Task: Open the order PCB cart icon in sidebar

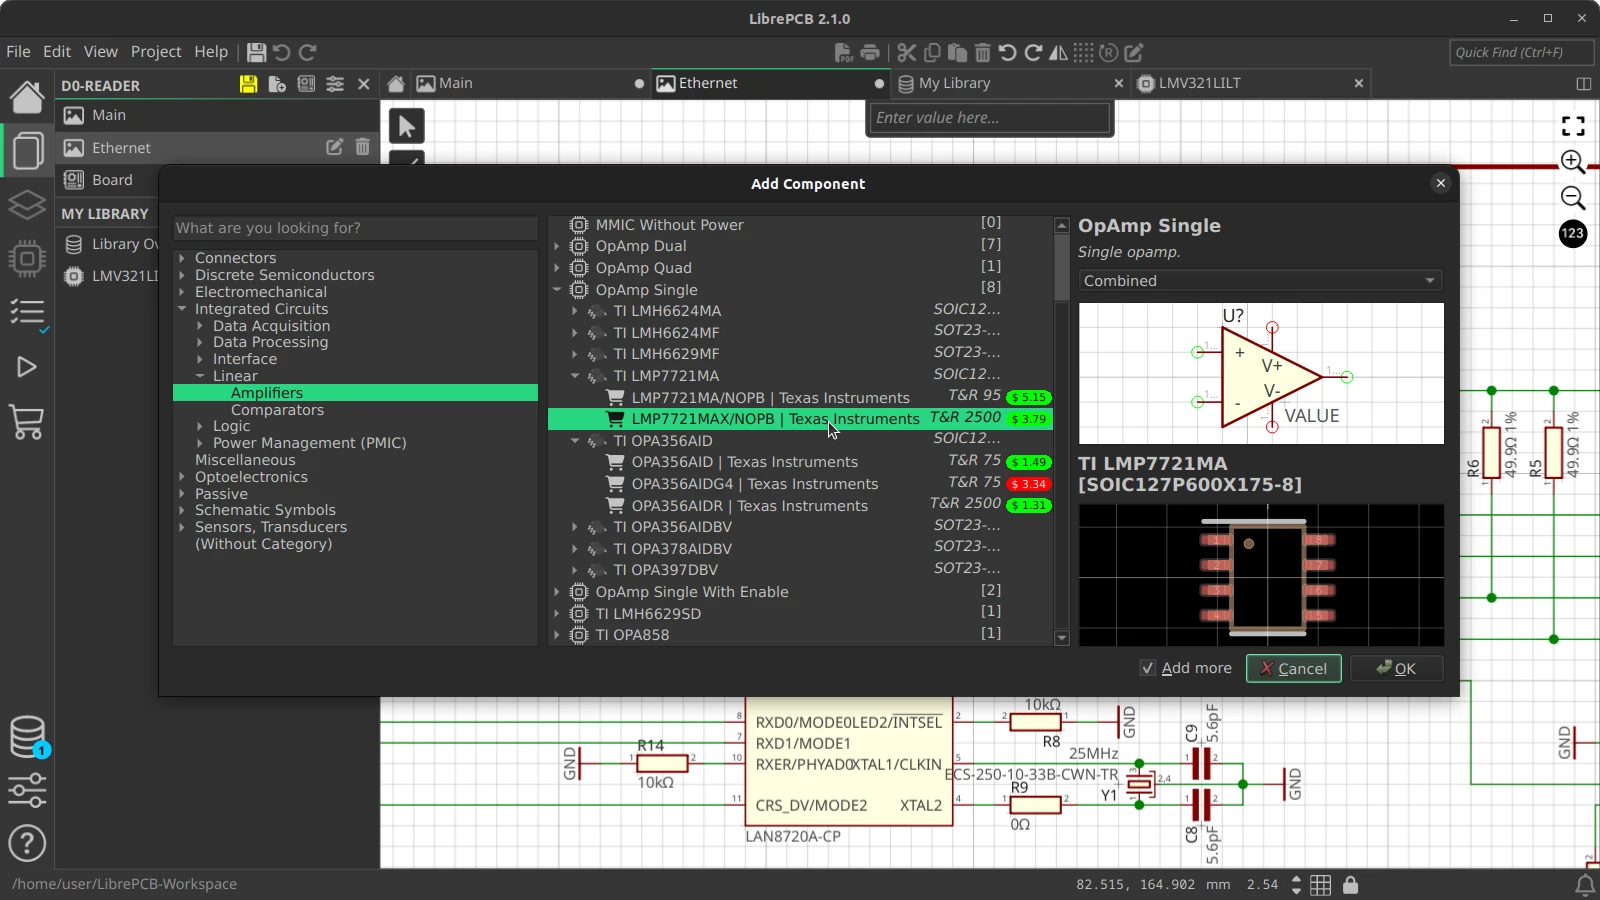Action: coord(27,422)
